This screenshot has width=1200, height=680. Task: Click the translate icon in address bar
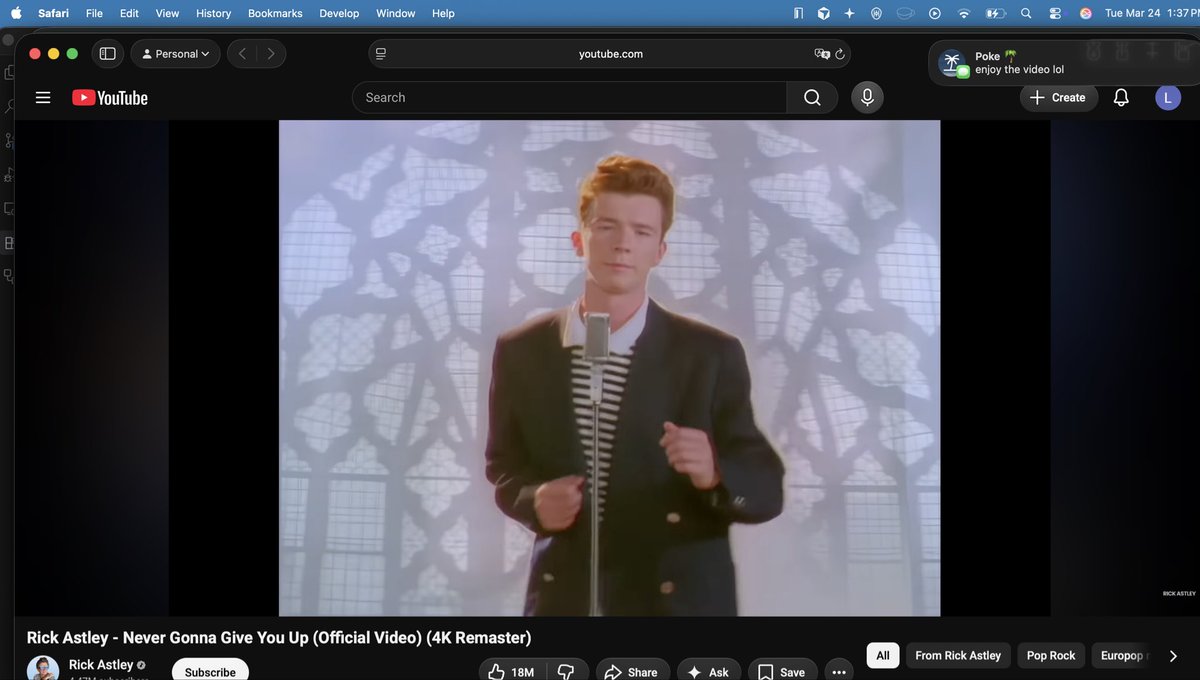click(x=822, y=54)
